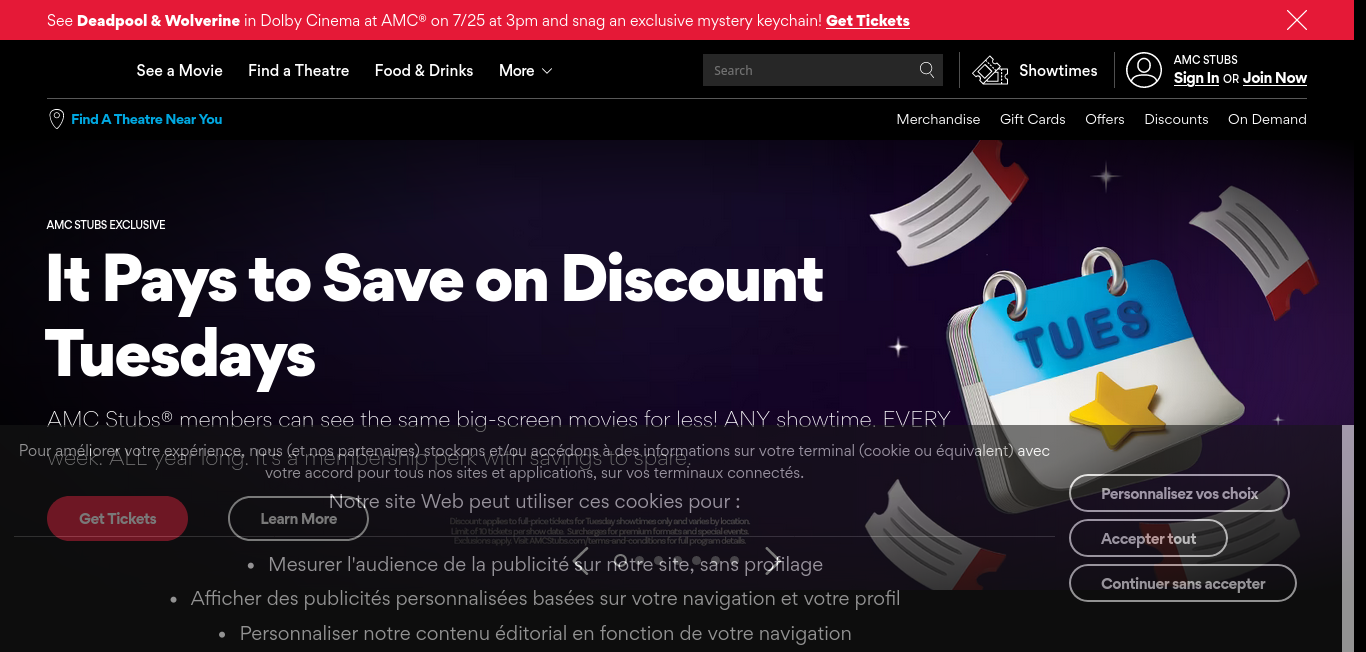This screenshot has height=652, width=1366.
Task: Select the first carousel dot indicator
Action: tap(621, 561)
